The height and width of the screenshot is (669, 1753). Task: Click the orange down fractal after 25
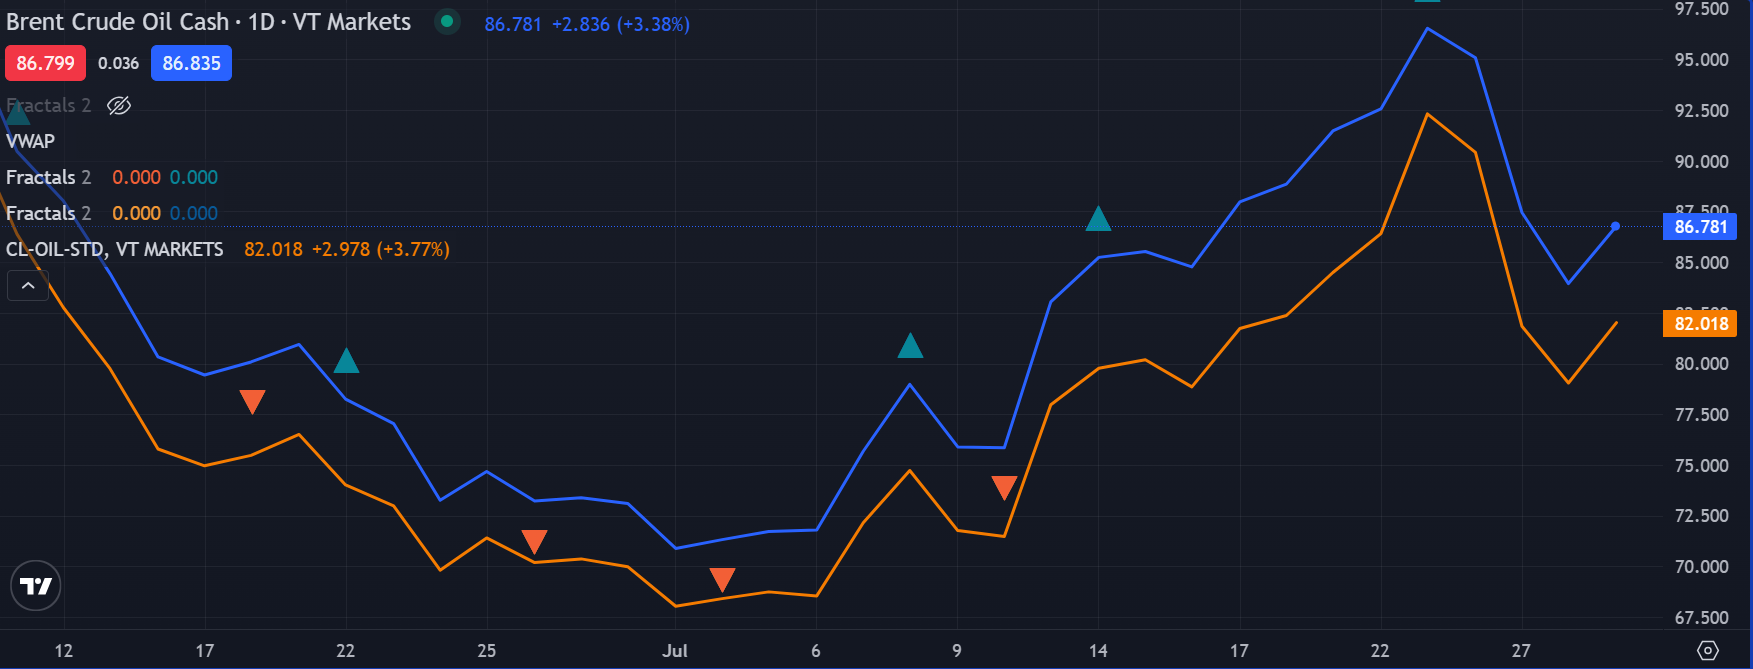pos(534,542)
